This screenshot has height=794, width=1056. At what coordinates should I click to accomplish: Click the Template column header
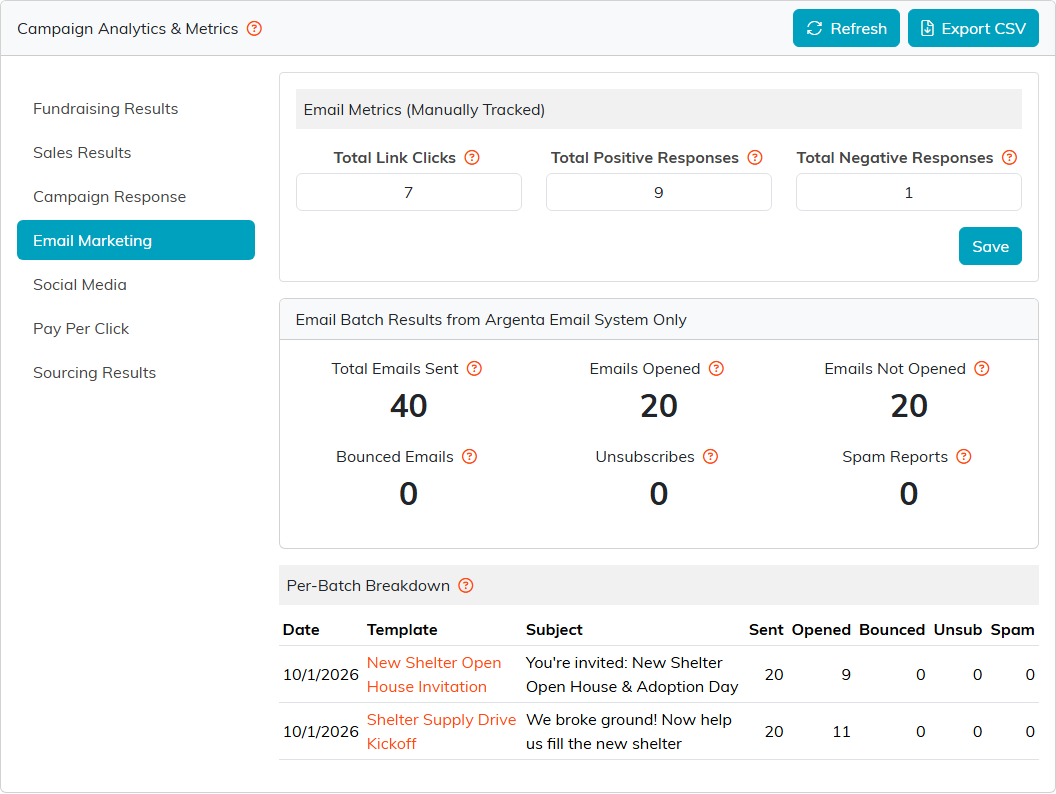point(402,630)
